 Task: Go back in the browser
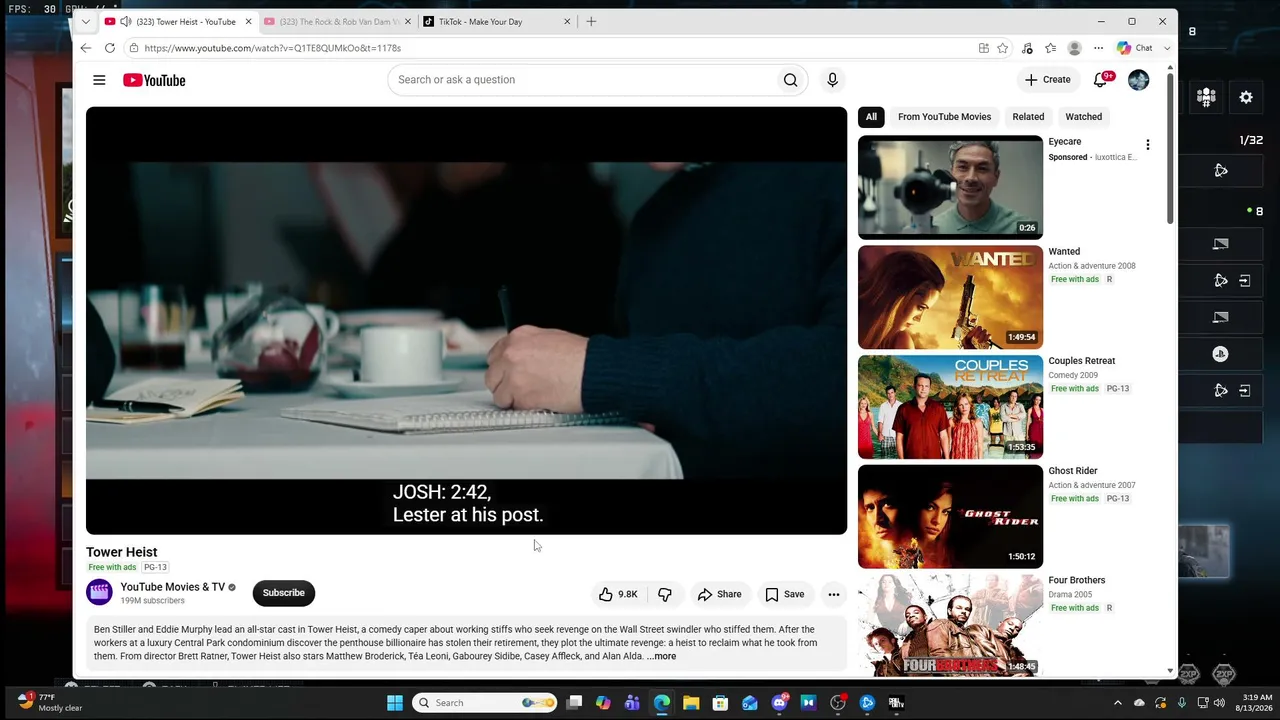(x=86, y=48)
